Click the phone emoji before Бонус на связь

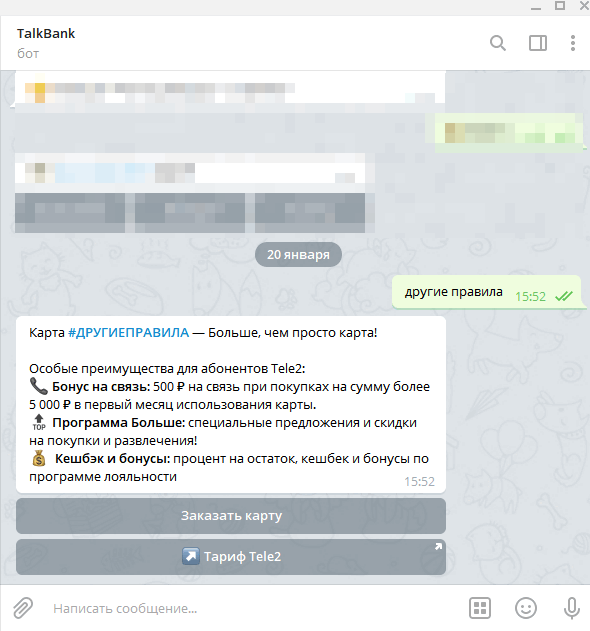pos(39,387)
